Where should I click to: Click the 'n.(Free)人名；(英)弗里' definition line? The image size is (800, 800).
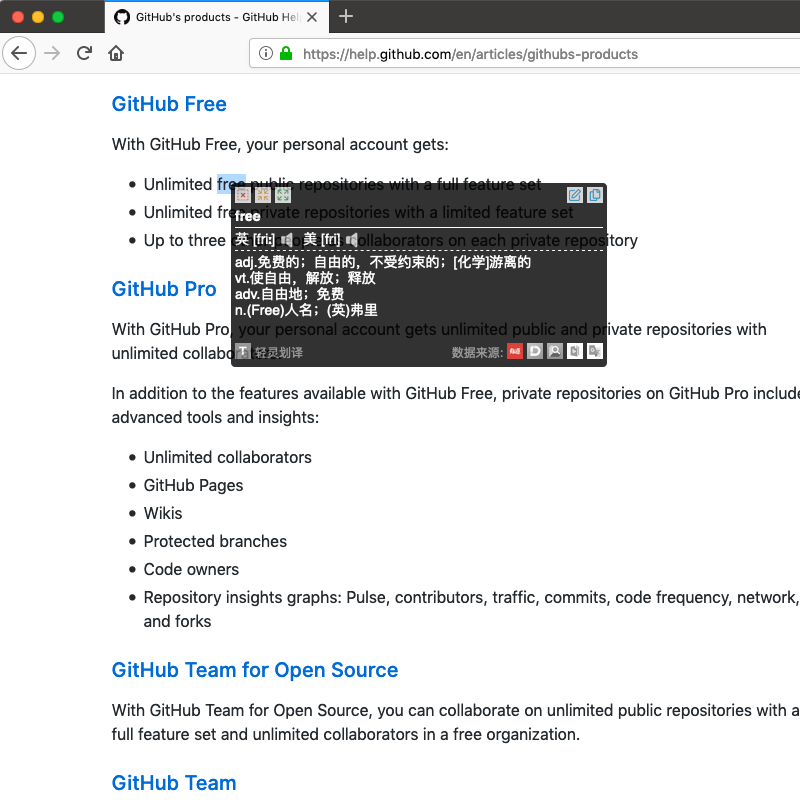306,310
